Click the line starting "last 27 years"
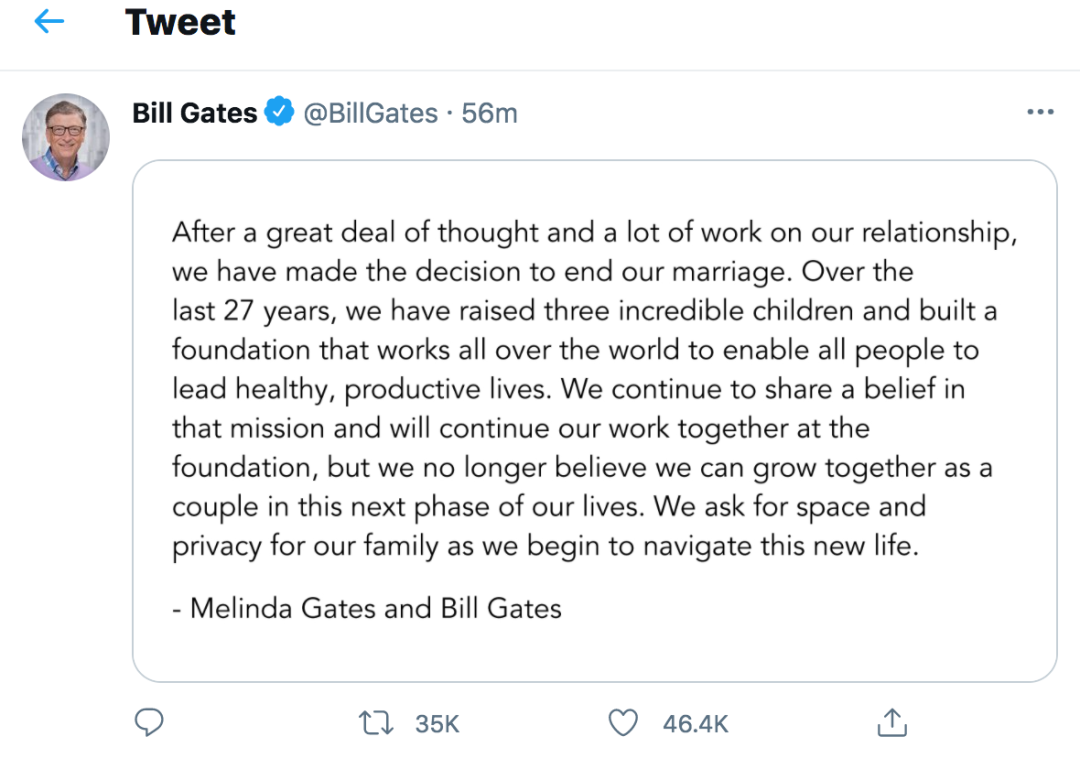1080x758 pixels. click(584, 311)
